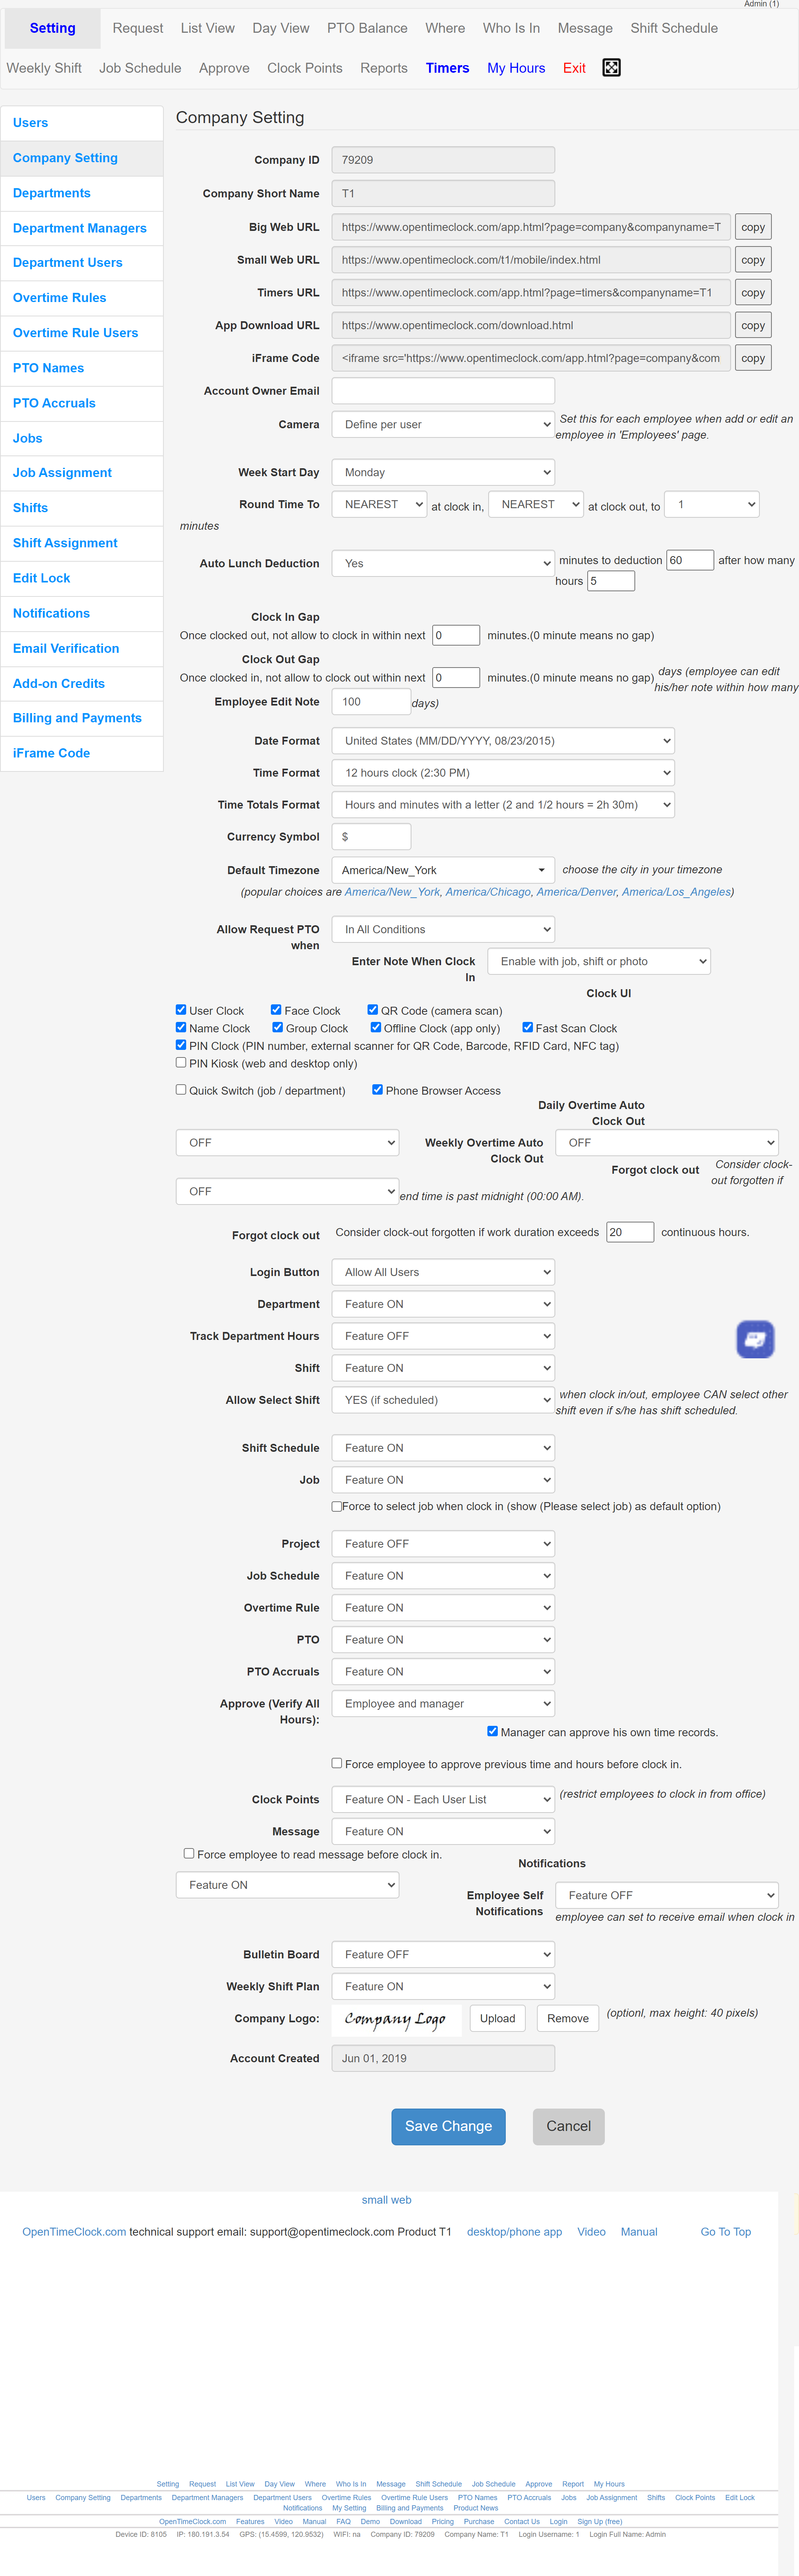This screenshot has height=2576, width=799.
Task: Copy the Big Web URL
Action: [753, 227]
